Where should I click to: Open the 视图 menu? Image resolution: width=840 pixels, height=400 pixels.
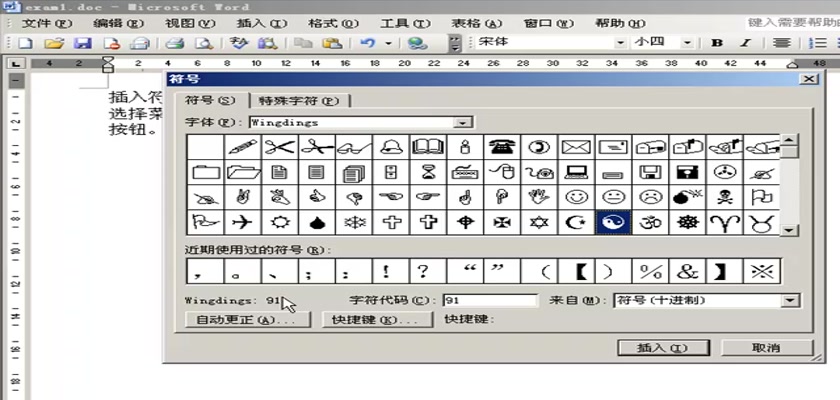[x=190, y=24]
